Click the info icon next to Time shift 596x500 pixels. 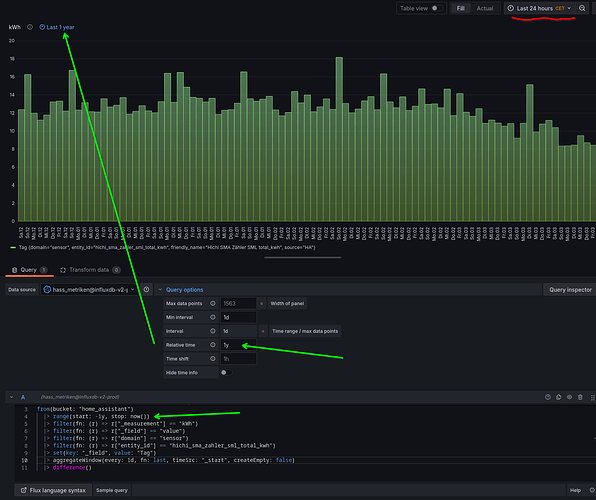213,359
